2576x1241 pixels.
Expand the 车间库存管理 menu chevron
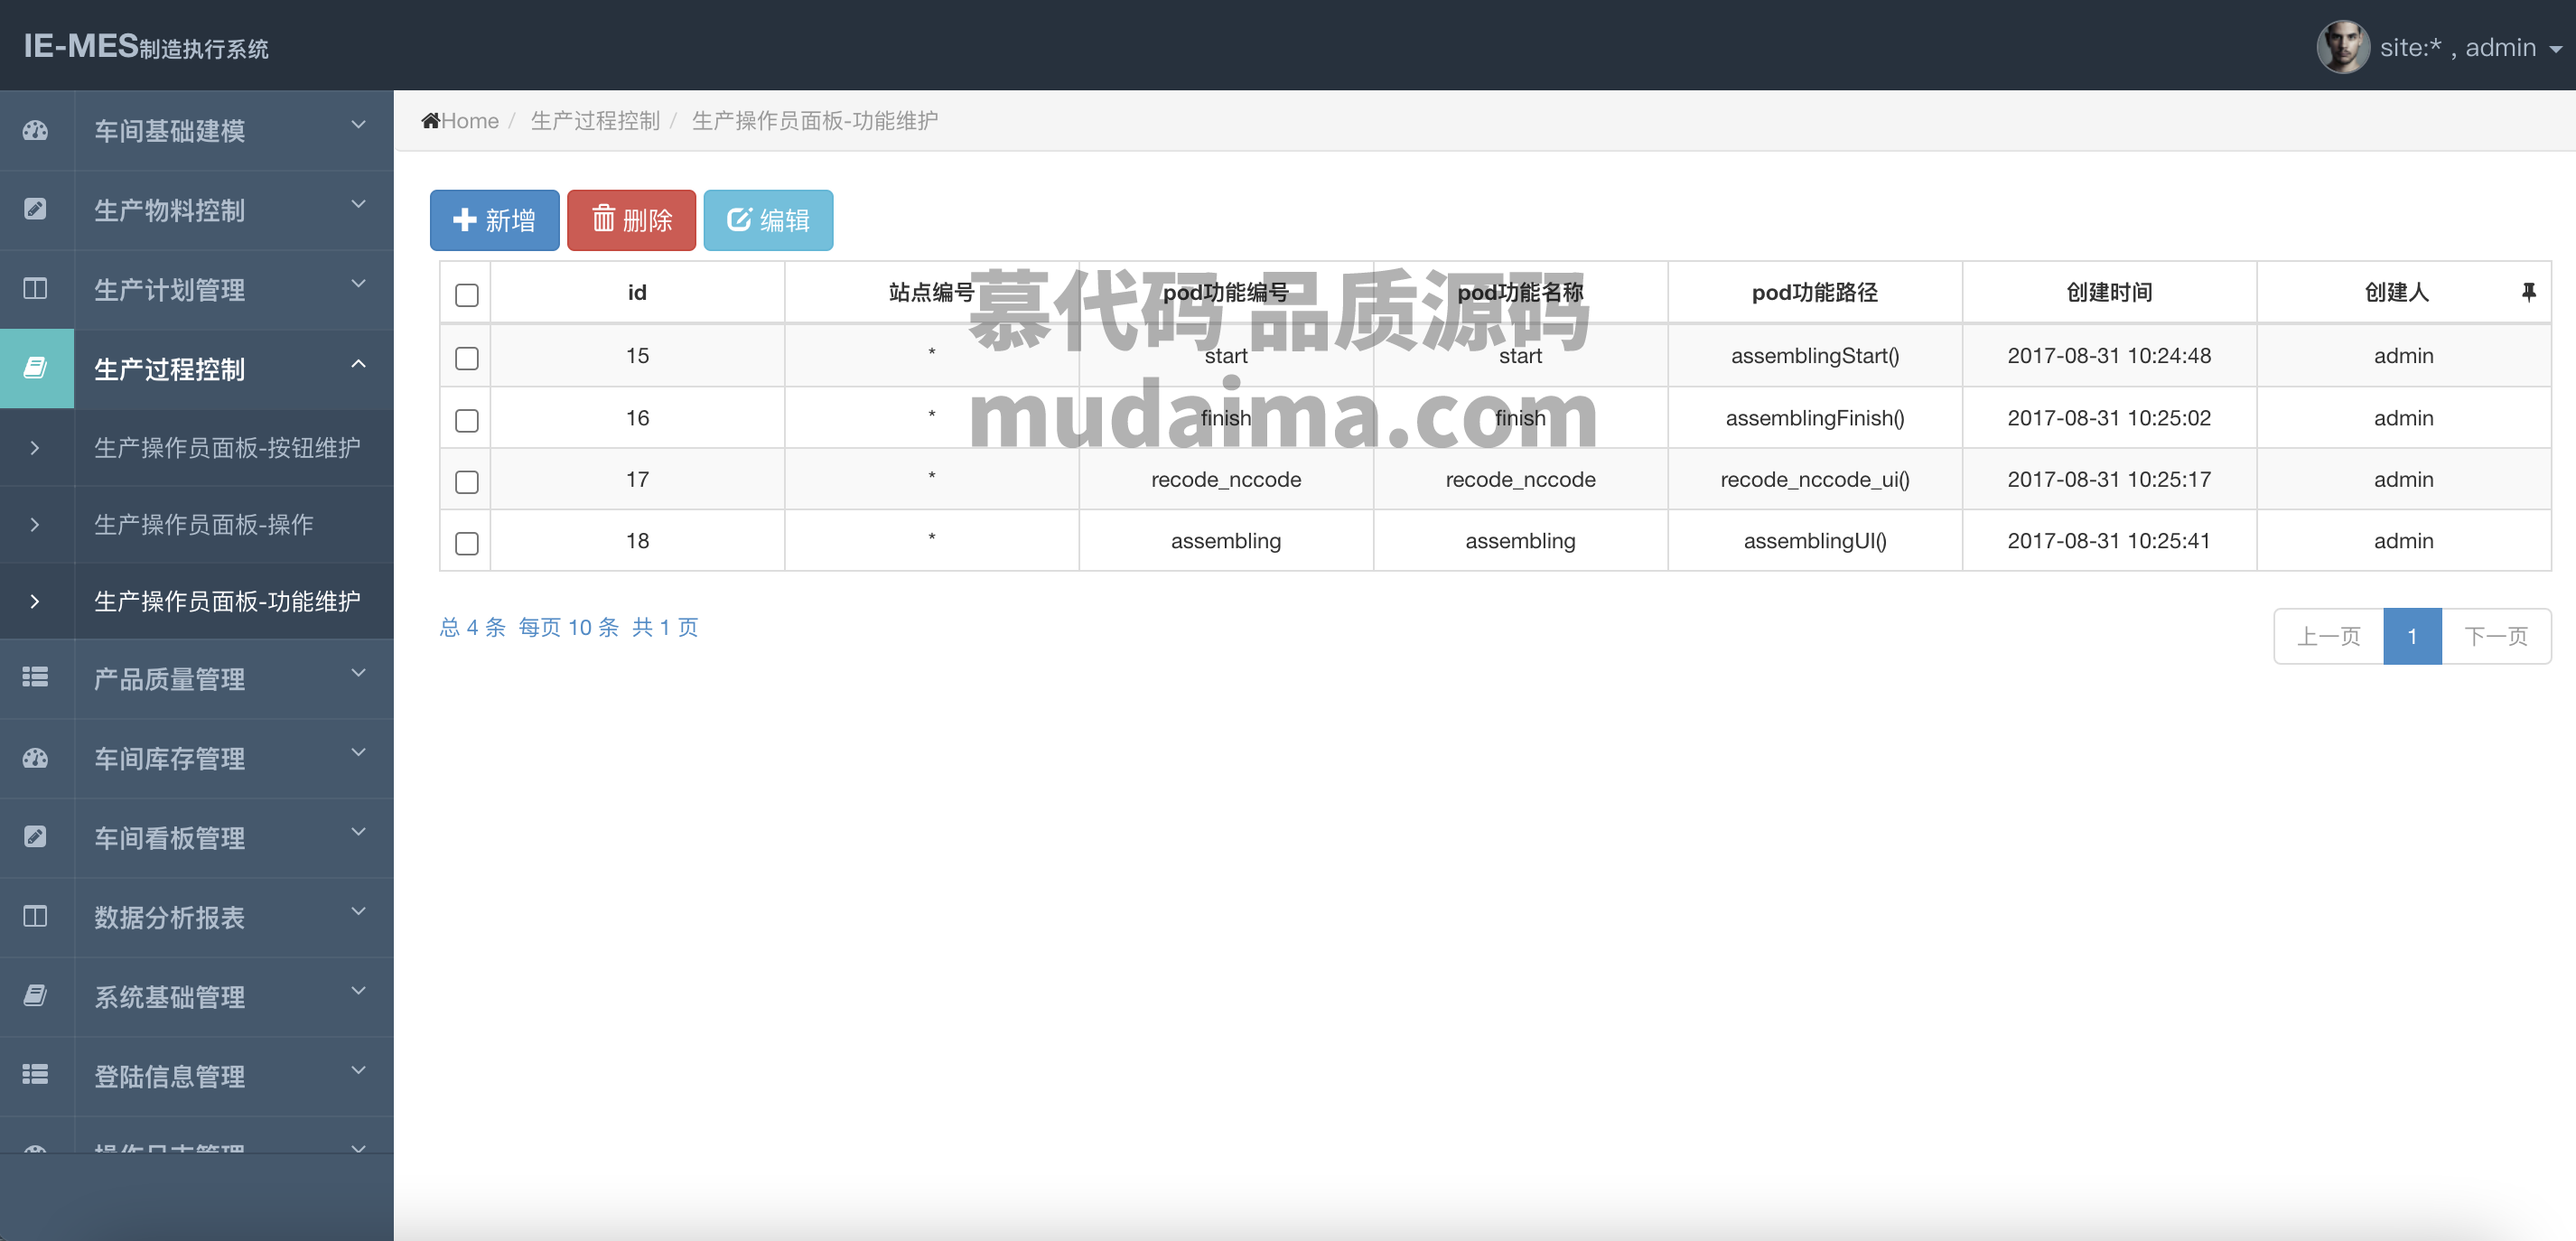coord(358,753)
